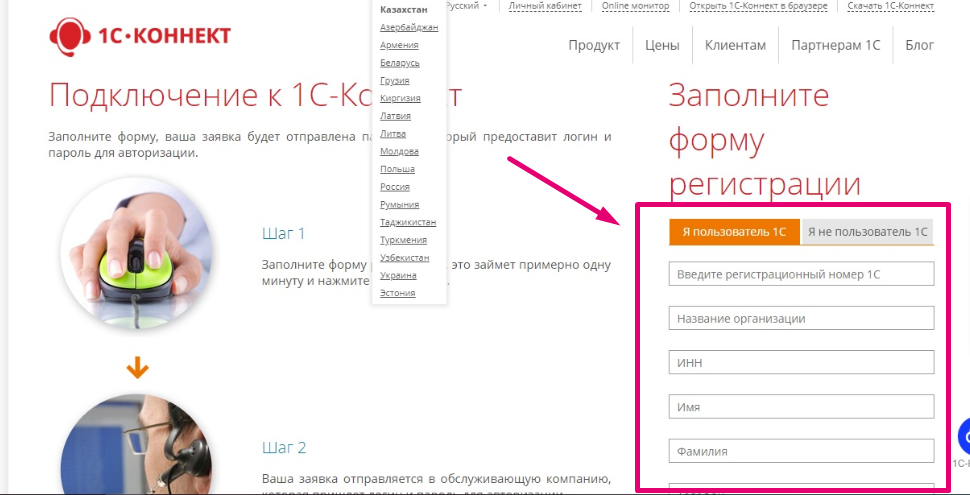Select Эстония in country list
Image resolution: width=970 pixels, height=495 pixels.
(x=397, y=293)
